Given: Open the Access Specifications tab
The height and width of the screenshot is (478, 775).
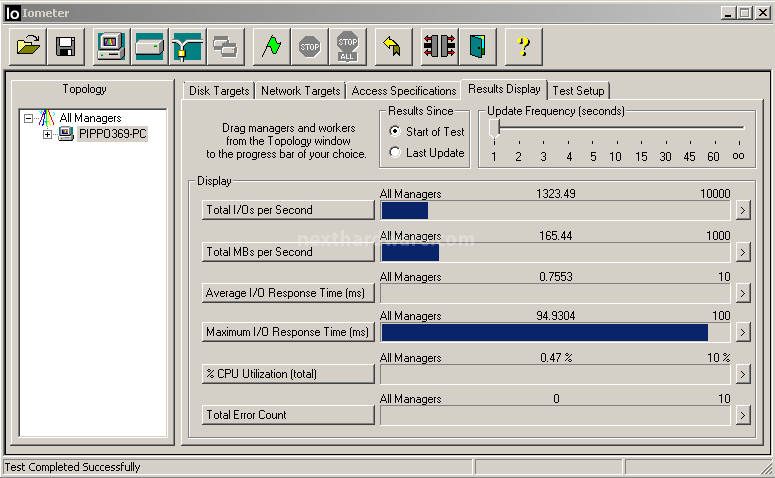Looking at the screenshot, I should pos(403,91).
